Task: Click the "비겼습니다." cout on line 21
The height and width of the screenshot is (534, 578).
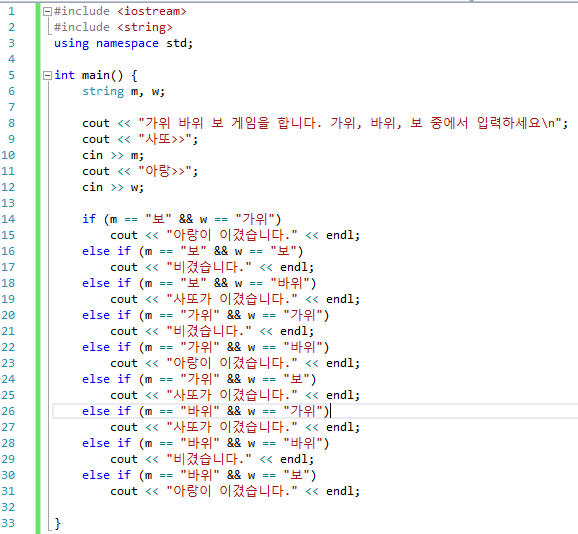Action: pyautogui.click(x=212, y=331)
